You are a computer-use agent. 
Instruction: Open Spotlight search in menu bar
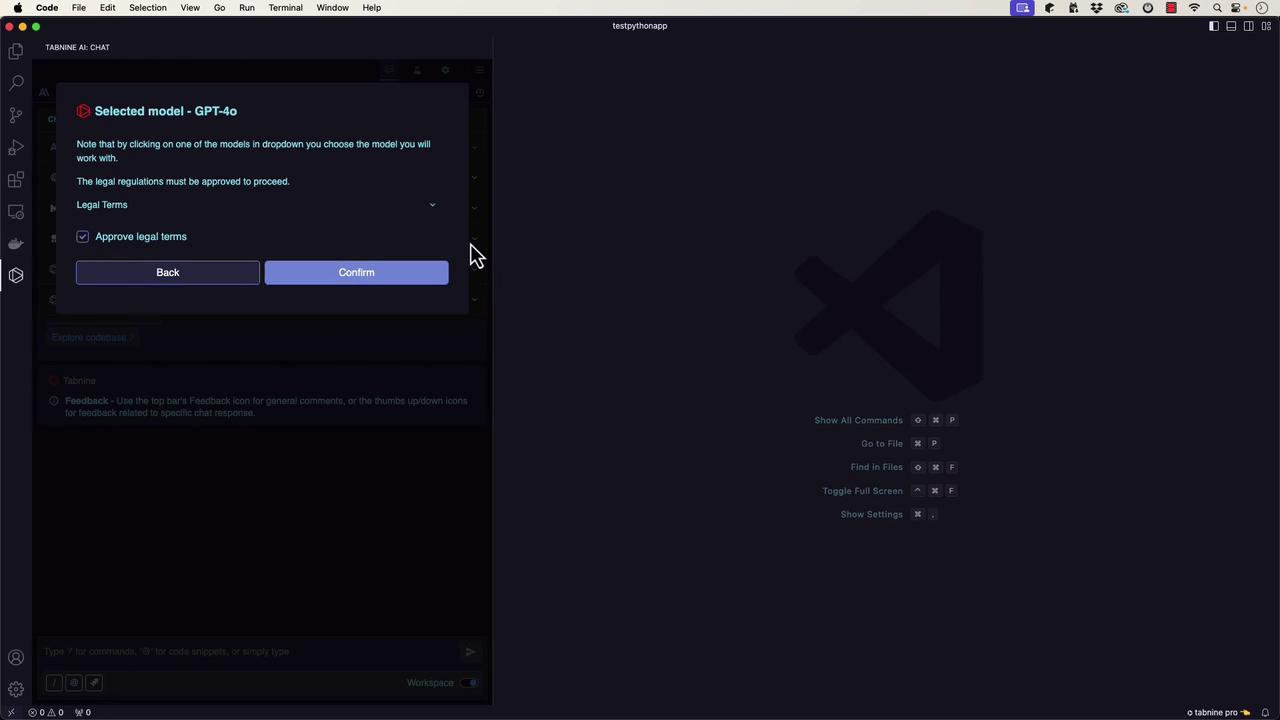(1217, 8)
